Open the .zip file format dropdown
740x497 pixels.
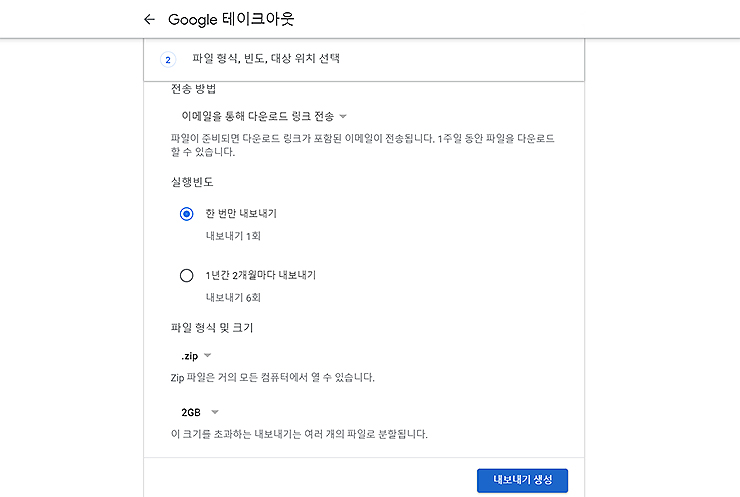[x=196, y=356]
